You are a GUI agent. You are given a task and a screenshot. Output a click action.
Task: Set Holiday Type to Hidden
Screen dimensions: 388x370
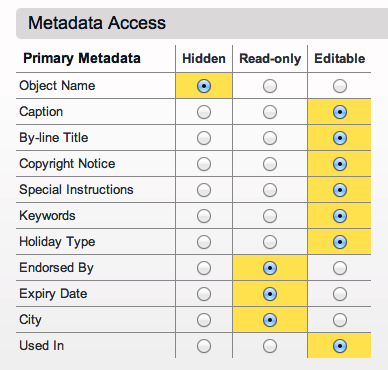click(x=204, y=242)
